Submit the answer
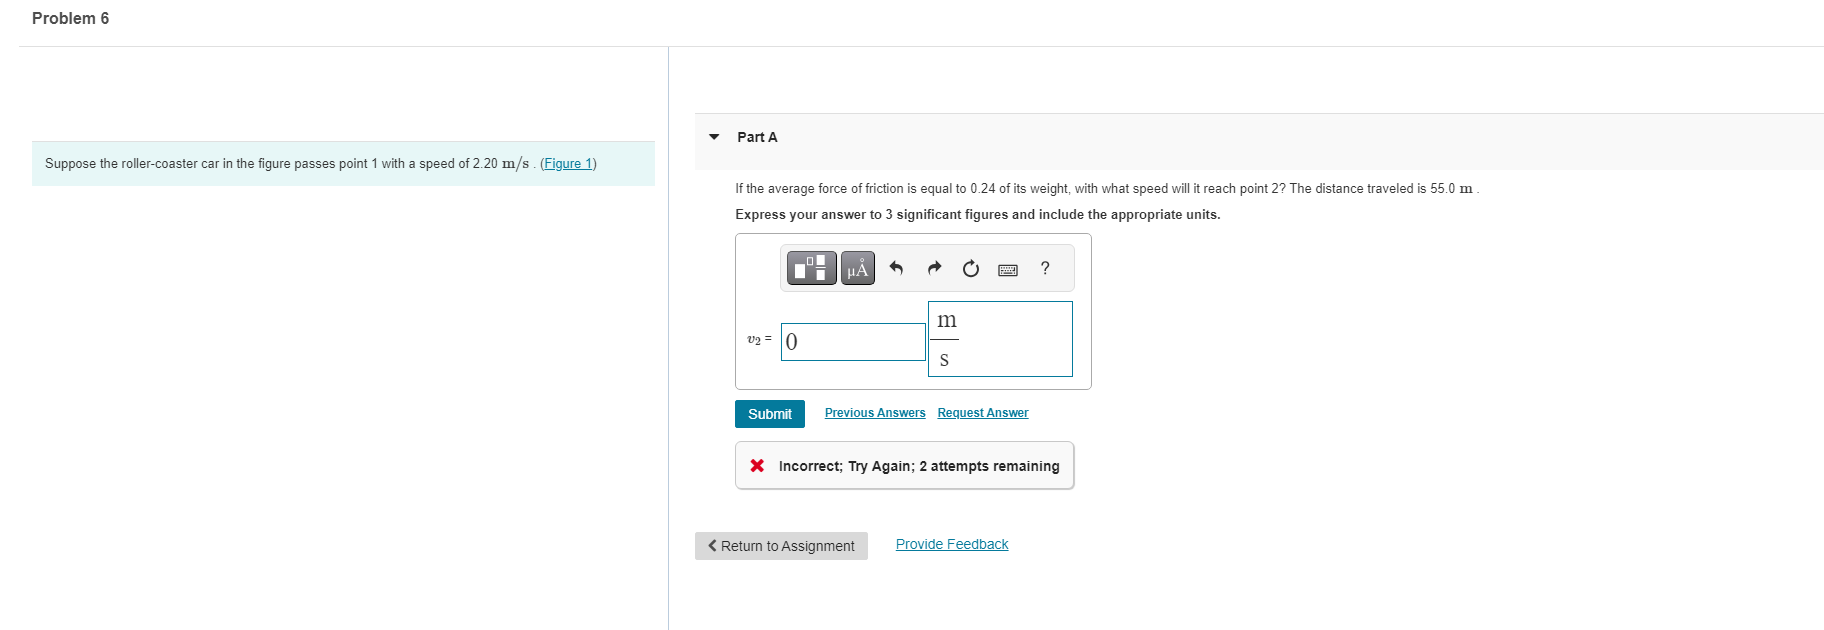 (x=770, y=414)
